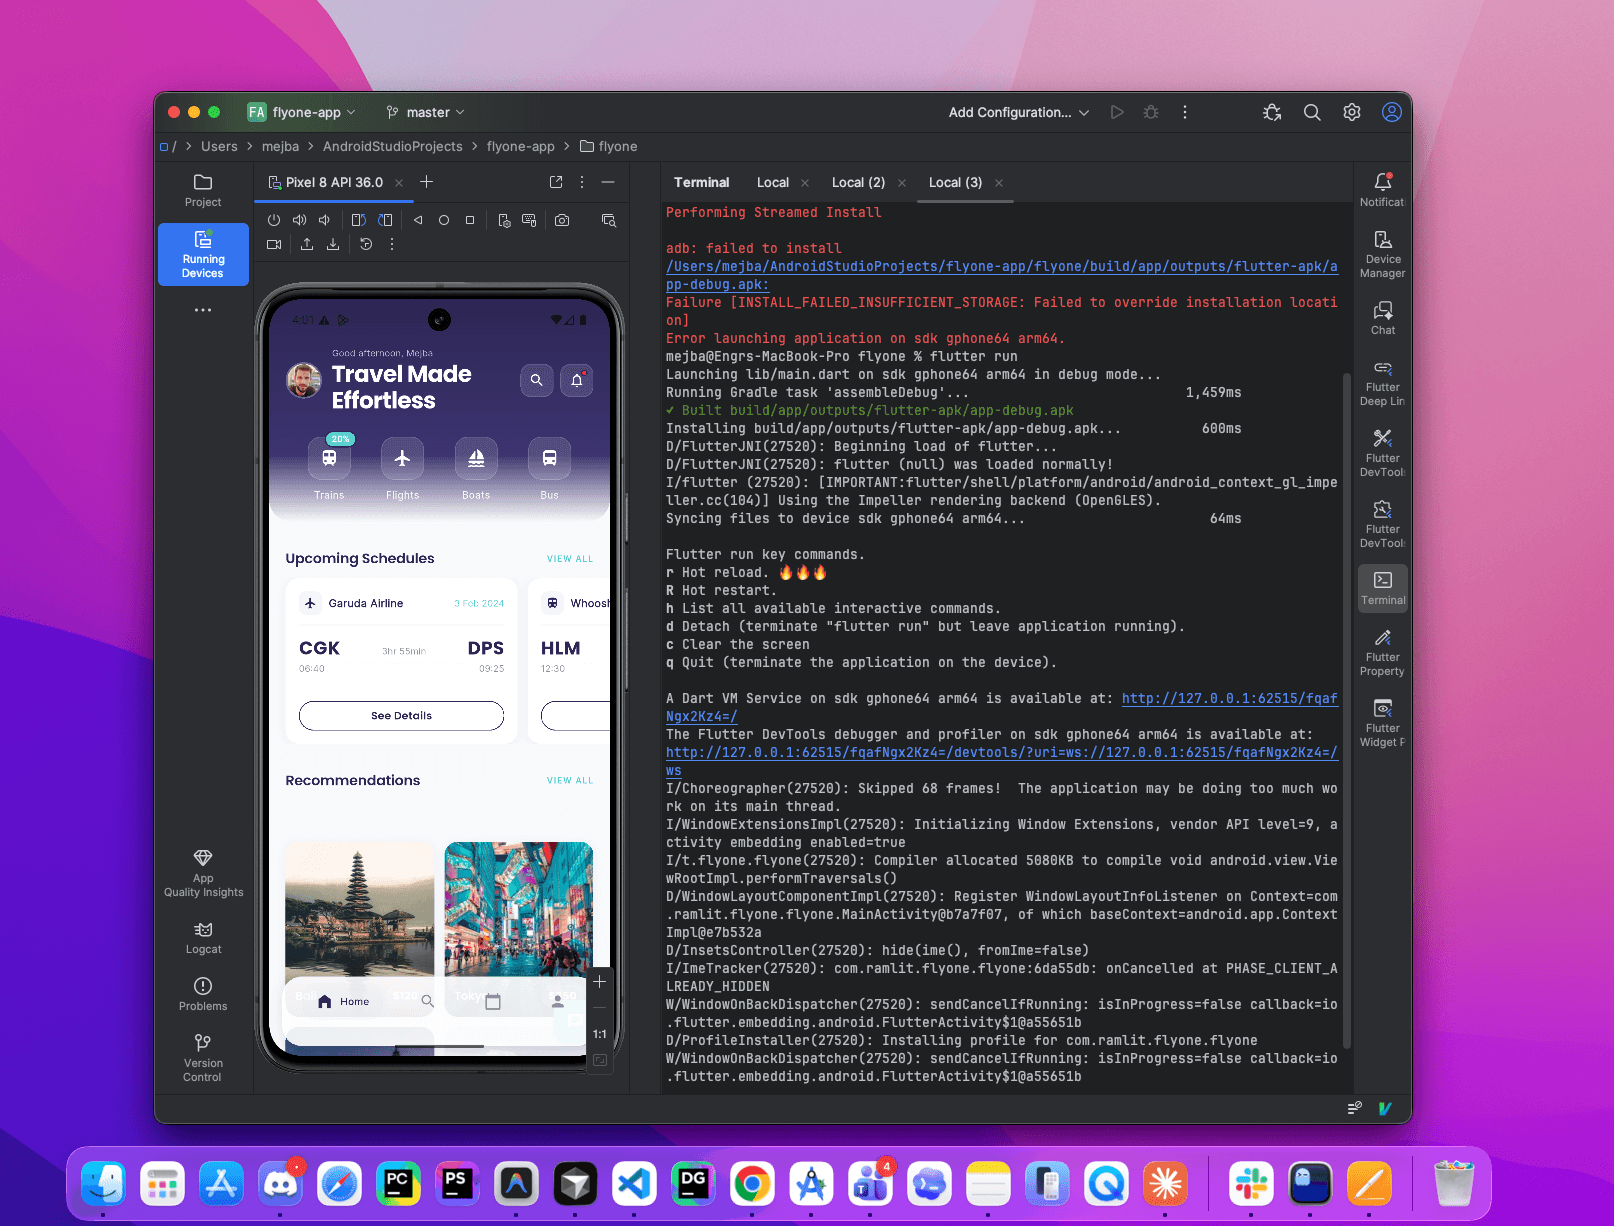Image resolution: width=1614 pixels, height=1226 pixels.
Task: Open Visual Studio Code from the dock
Action: click(634, 1185)
